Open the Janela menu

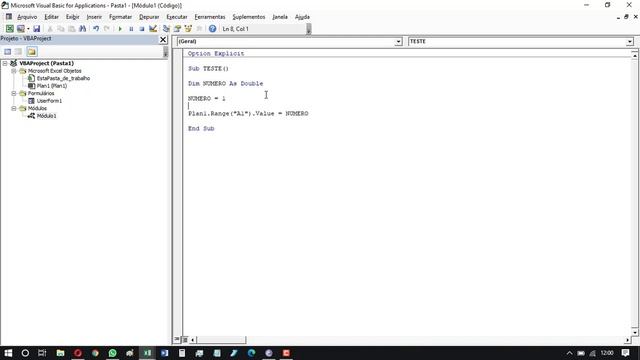coord(280,17)
